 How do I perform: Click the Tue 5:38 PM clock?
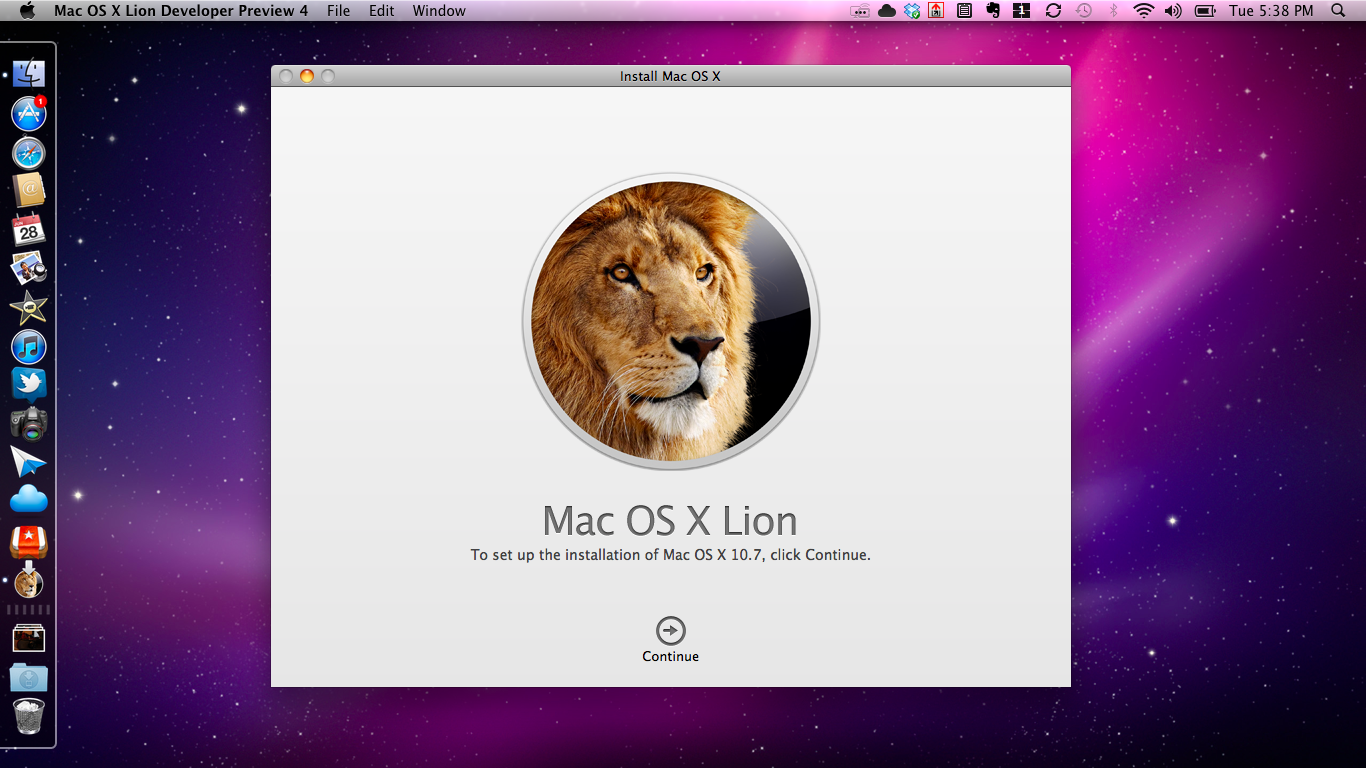[1271, 11]
